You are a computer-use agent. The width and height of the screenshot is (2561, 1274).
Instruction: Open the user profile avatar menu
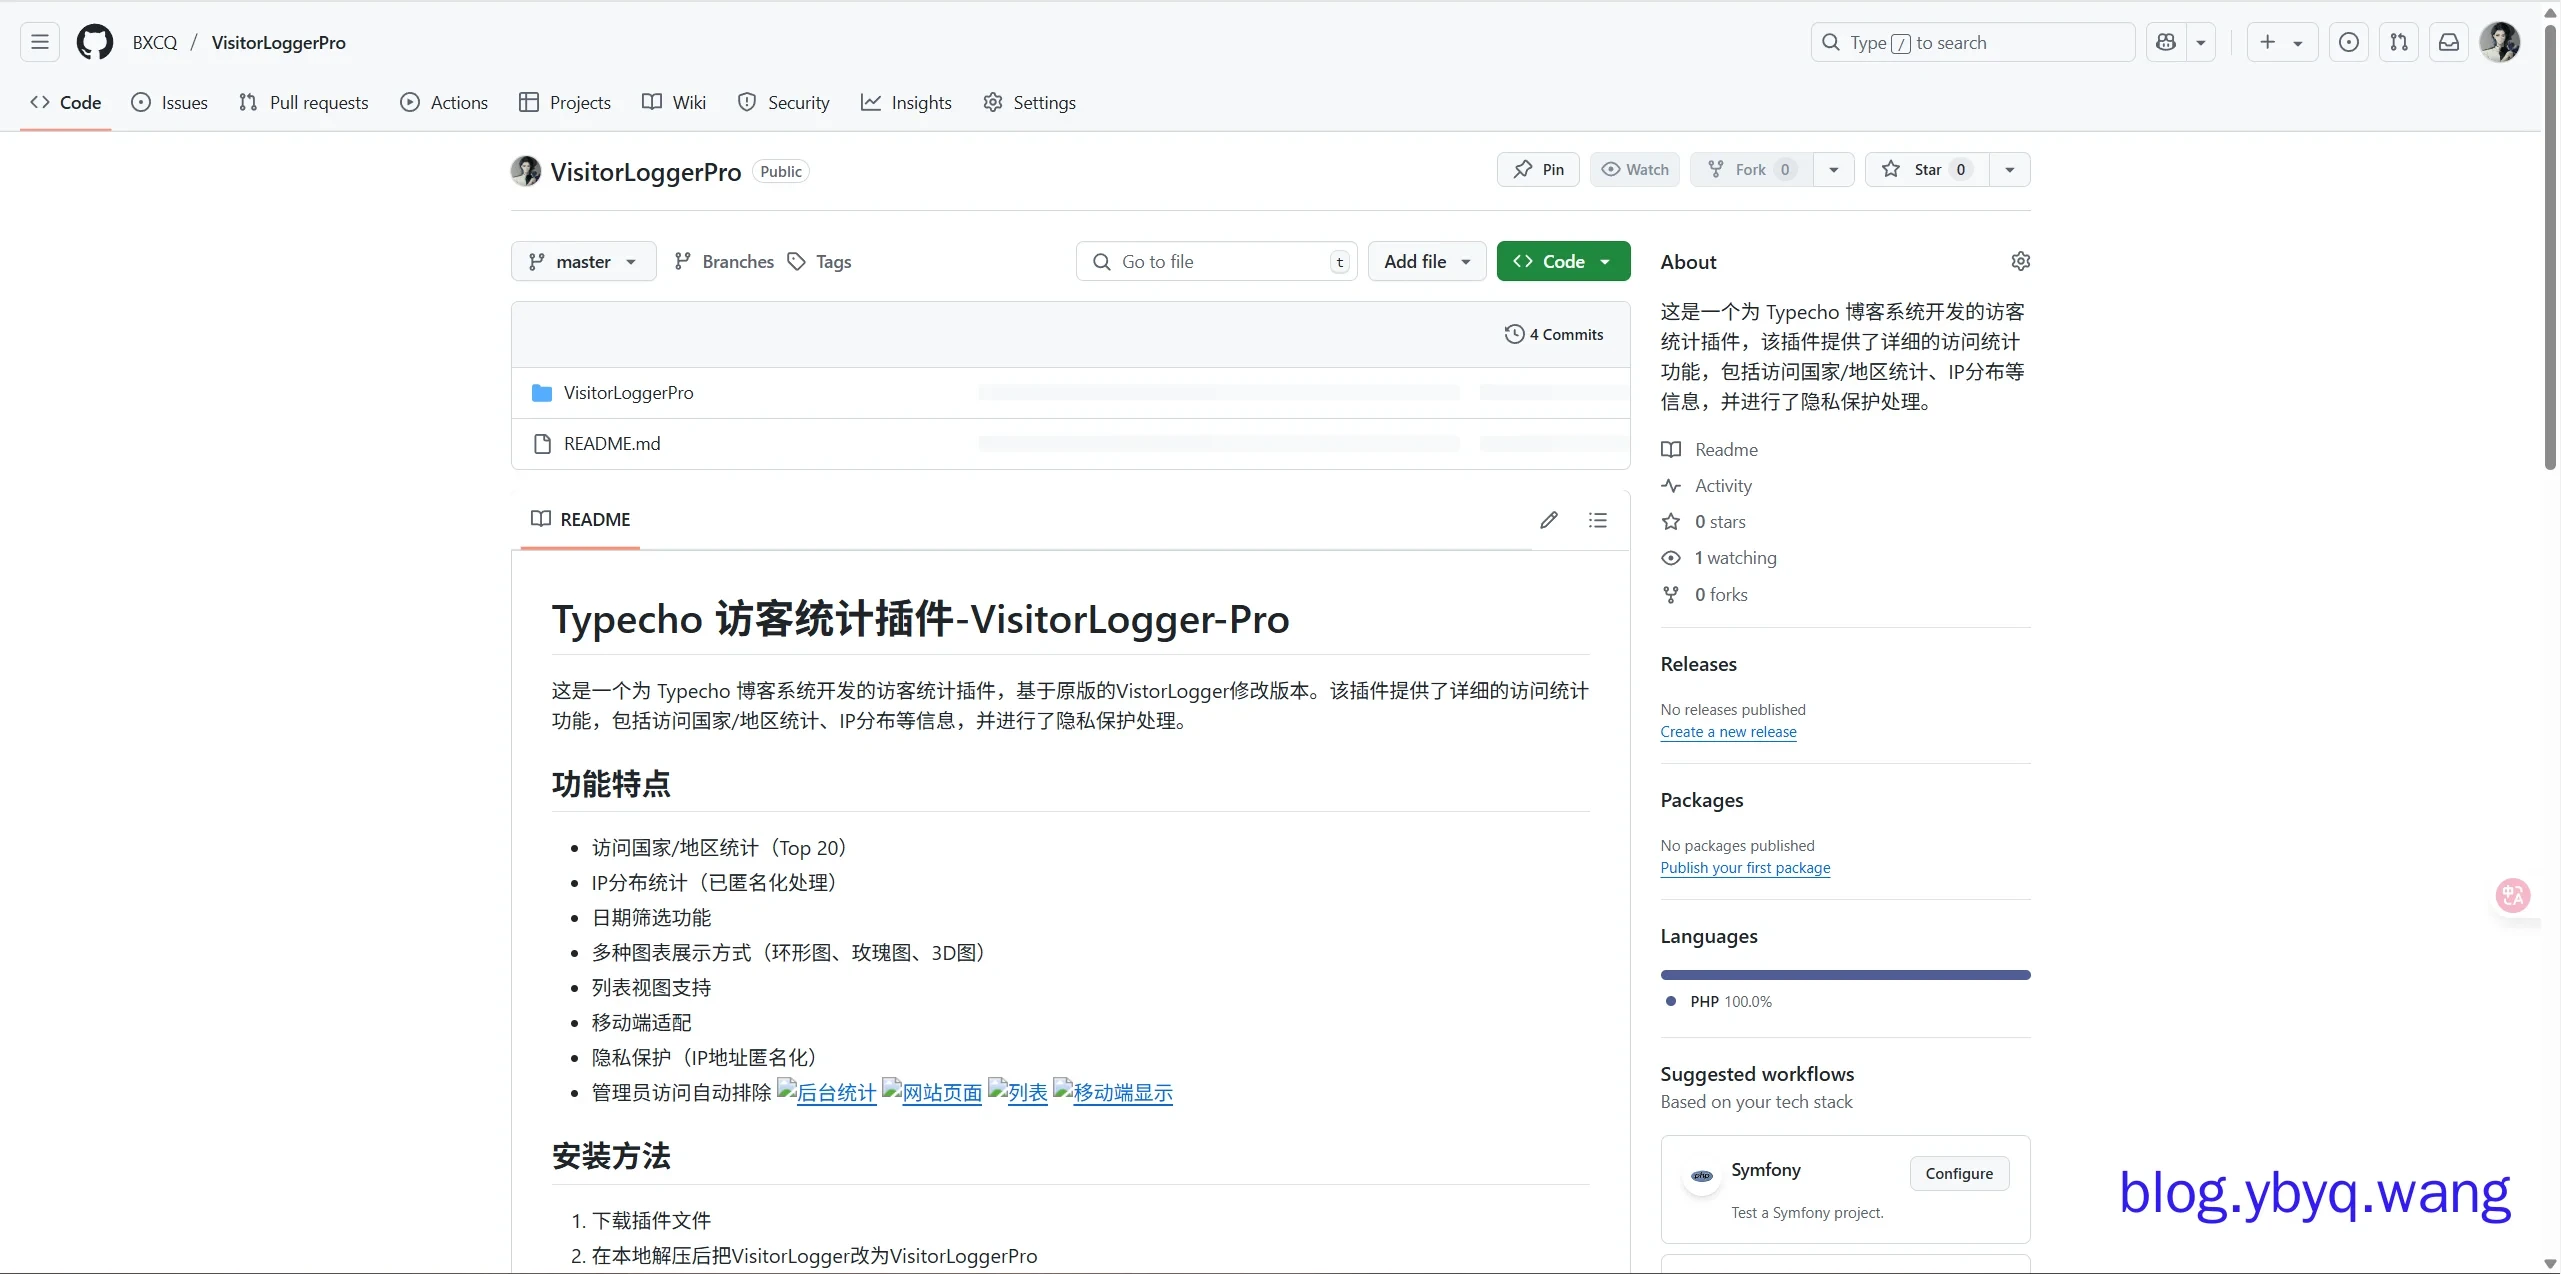click(x=2500, y=42)
